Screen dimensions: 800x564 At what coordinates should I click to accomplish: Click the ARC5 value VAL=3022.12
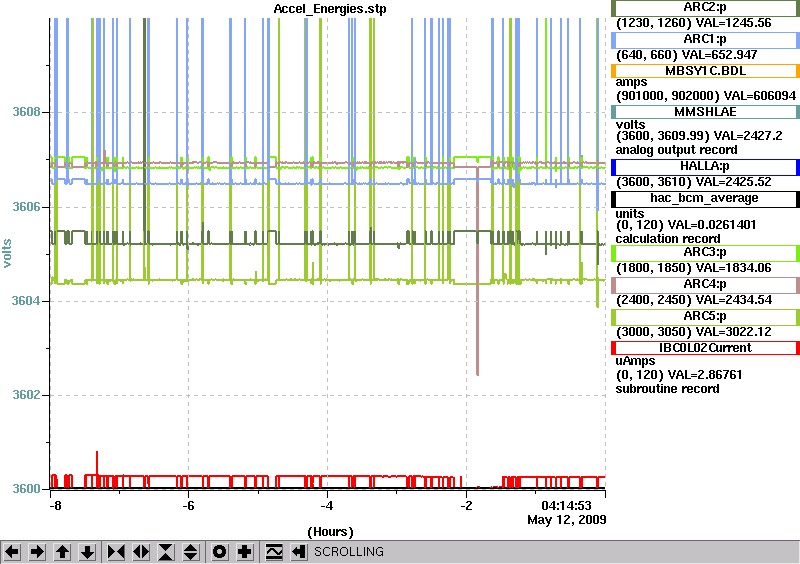click(x=734, y=332)
